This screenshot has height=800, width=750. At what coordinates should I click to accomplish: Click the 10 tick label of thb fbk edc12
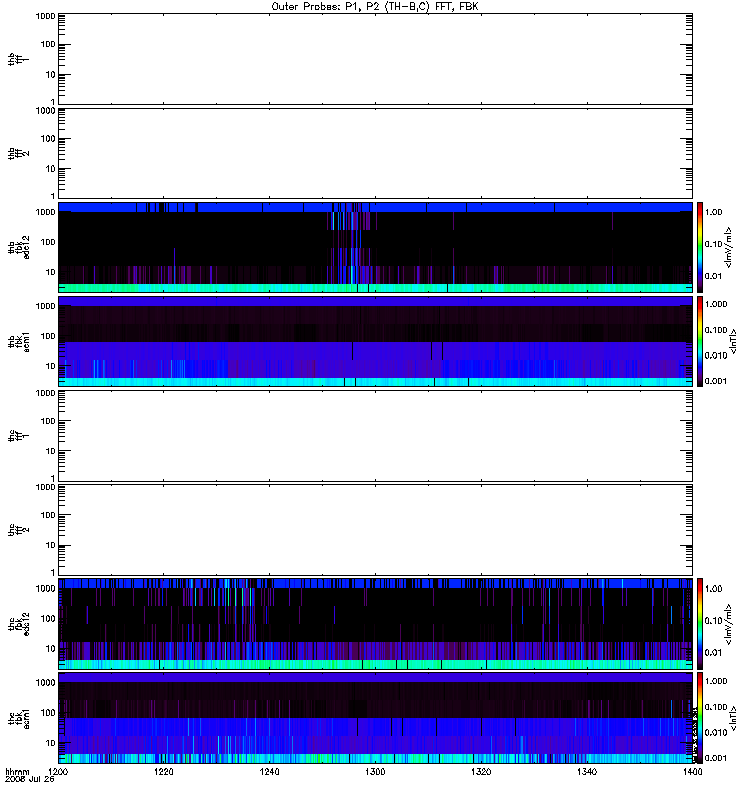tap(51, 272)
